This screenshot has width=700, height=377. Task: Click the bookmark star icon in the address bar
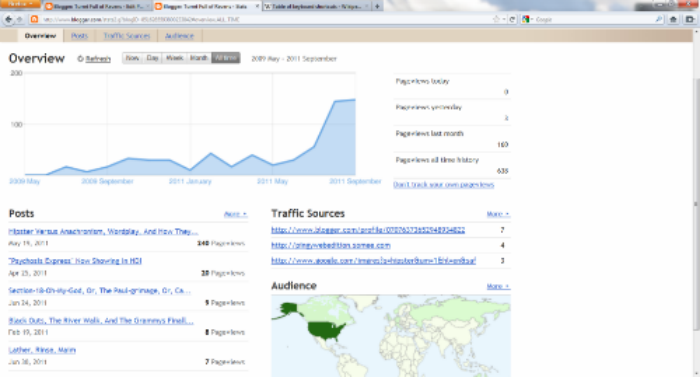coord(496,19)
